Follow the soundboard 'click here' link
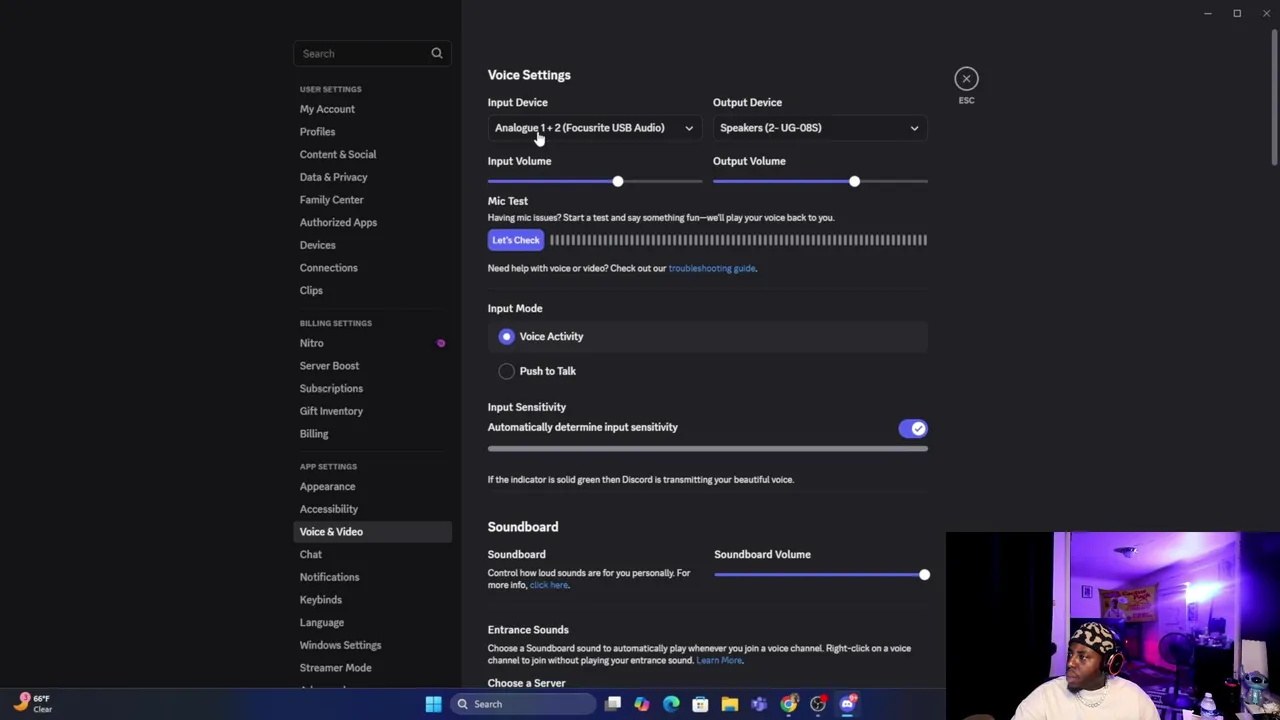The height and width of the screenshot is (720, 1280). [x=548, y=585]
